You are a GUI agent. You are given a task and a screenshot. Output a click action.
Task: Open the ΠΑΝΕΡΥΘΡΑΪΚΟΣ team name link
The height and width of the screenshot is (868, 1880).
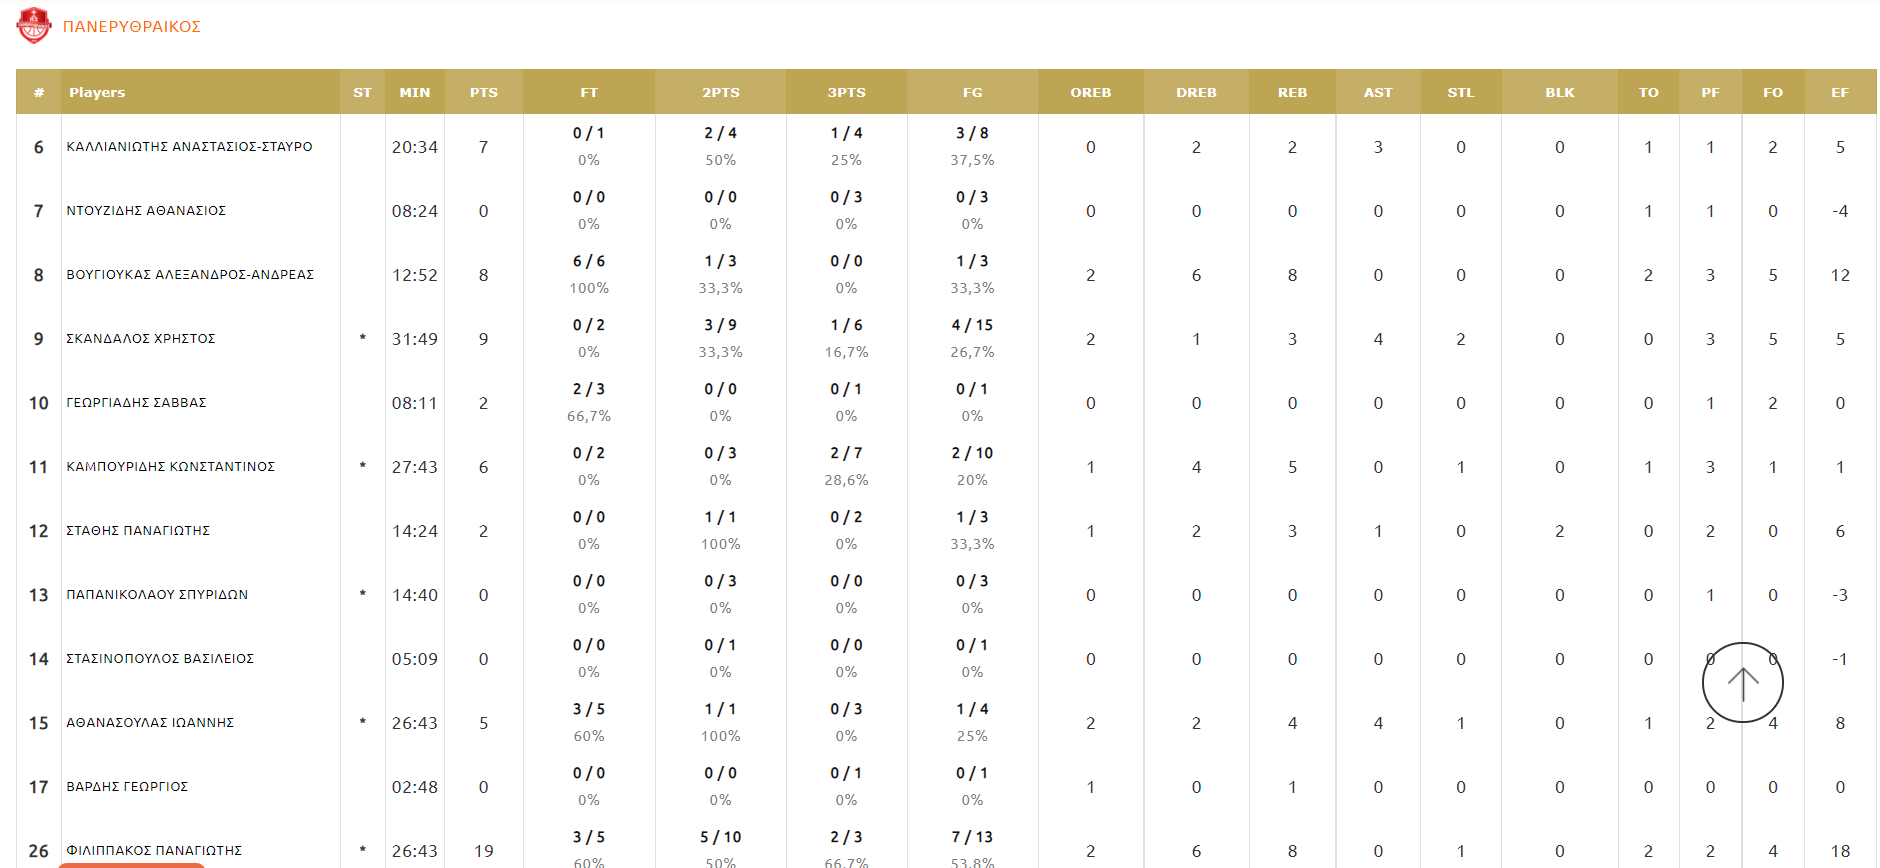pyautogui.click(x=131, y=27)
